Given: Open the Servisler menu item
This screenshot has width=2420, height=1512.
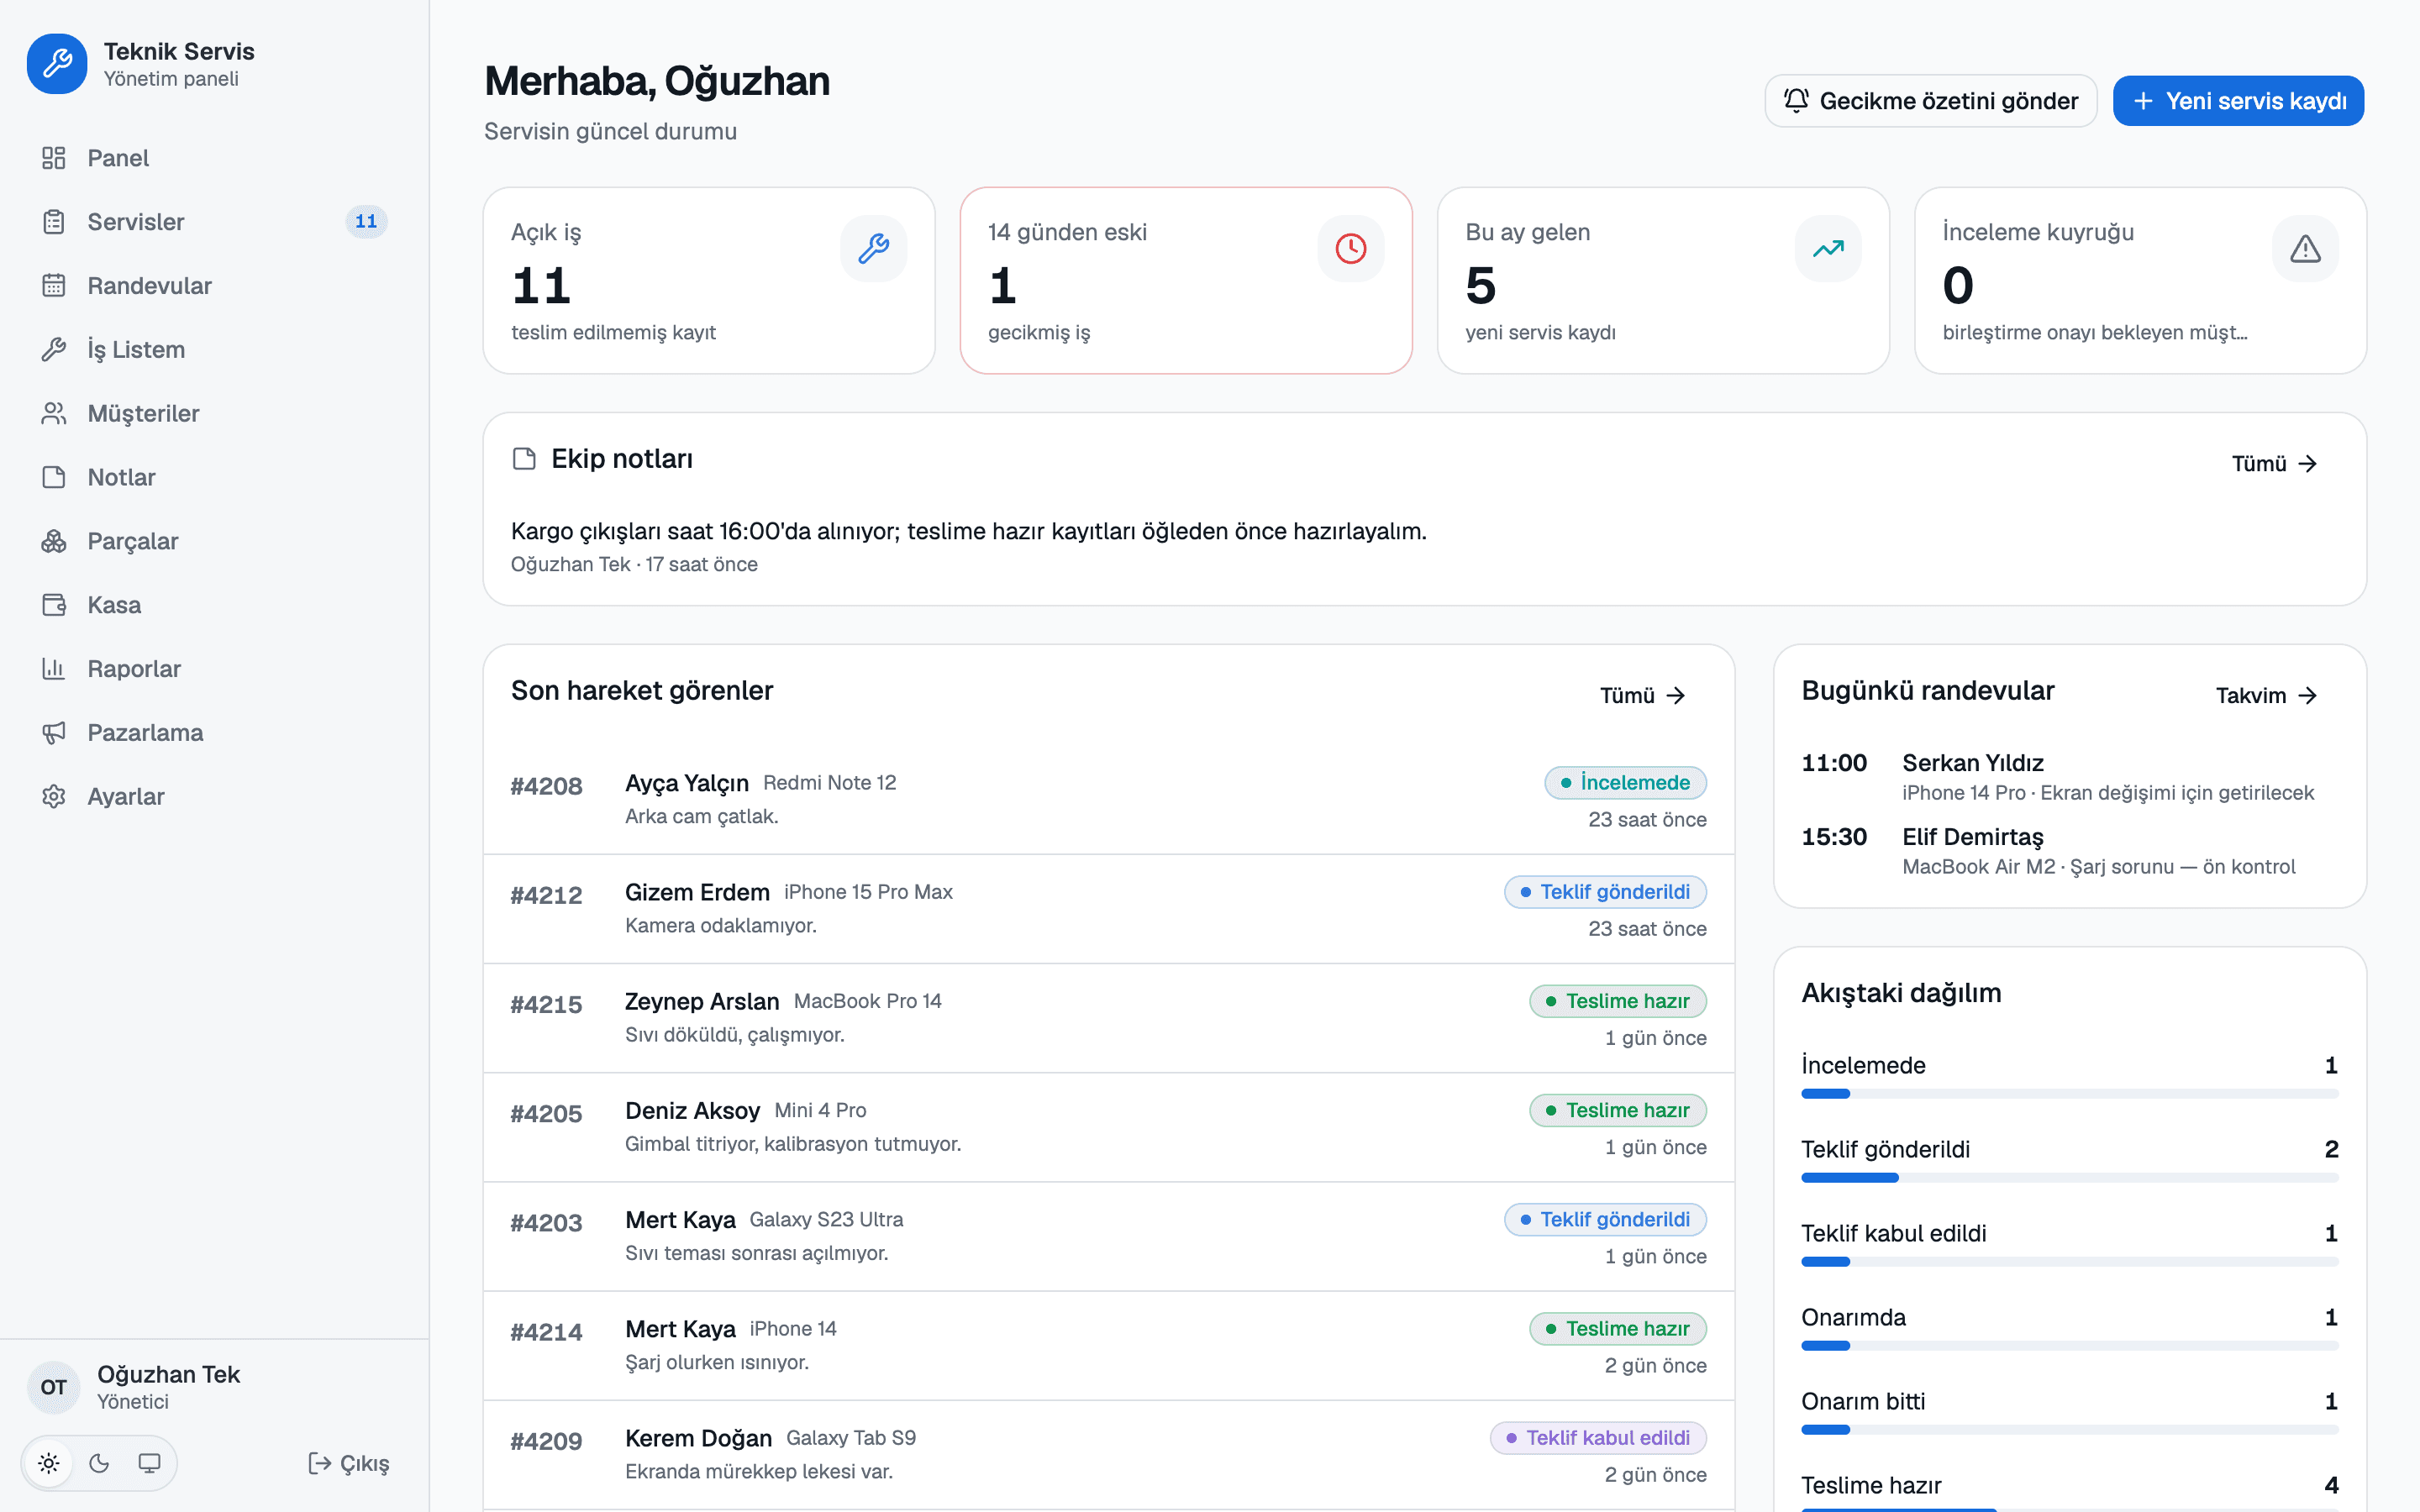Looking at the screenshot, I should point(214,222).
